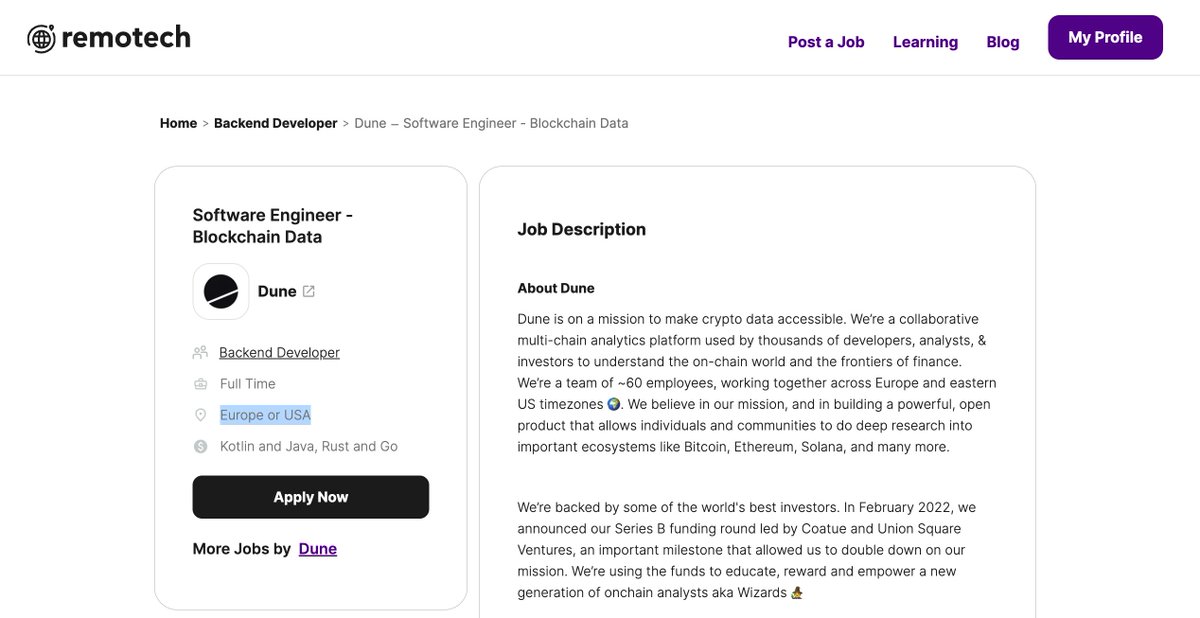This screenshot has height=618, width=1200.
Task: Click the briefcase icon beside Full Time
Action: [200, 384]
